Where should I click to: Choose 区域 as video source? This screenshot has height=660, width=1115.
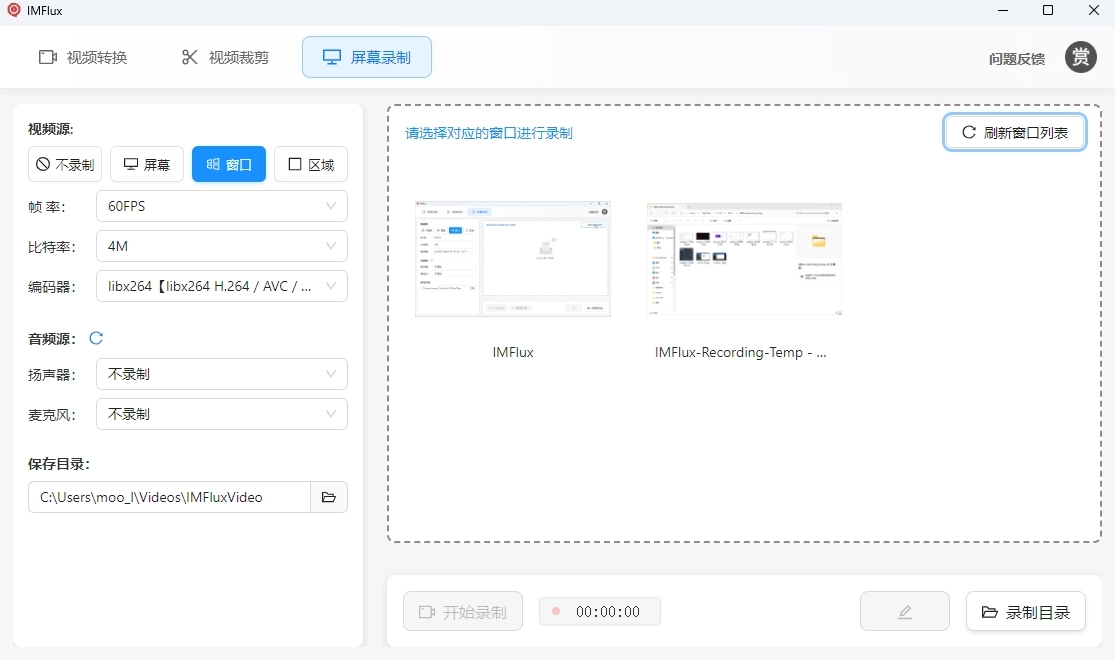[x=311, y=164]
